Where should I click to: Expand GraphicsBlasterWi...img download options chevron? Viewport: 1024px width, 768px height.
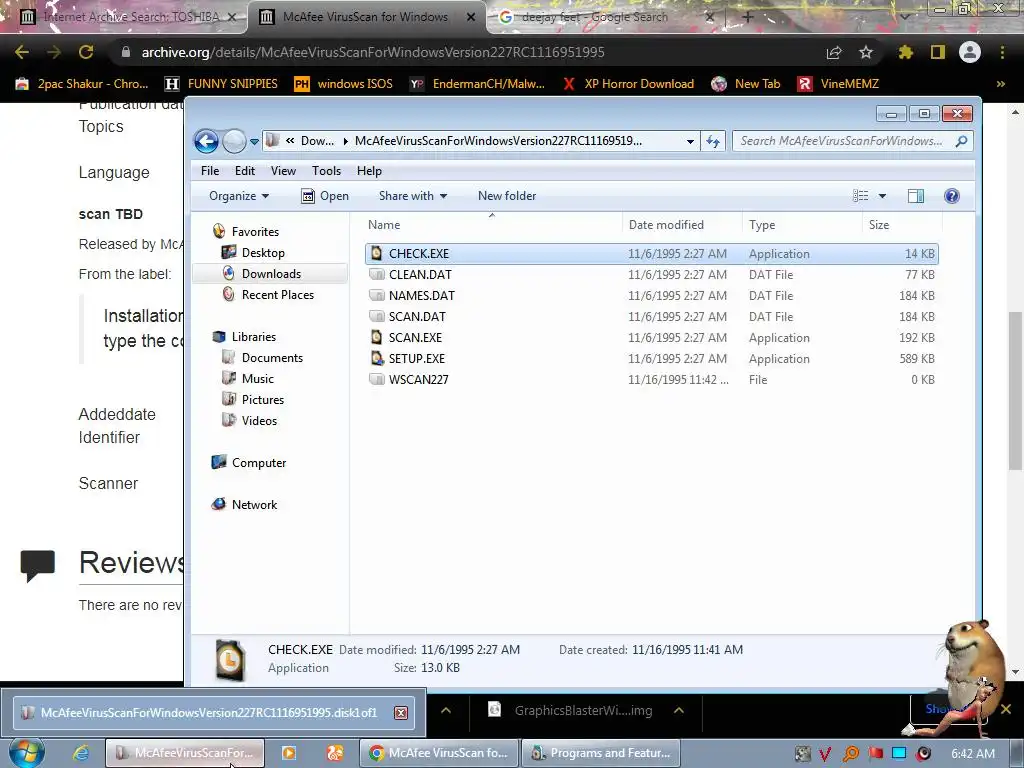tap(679, 711)
